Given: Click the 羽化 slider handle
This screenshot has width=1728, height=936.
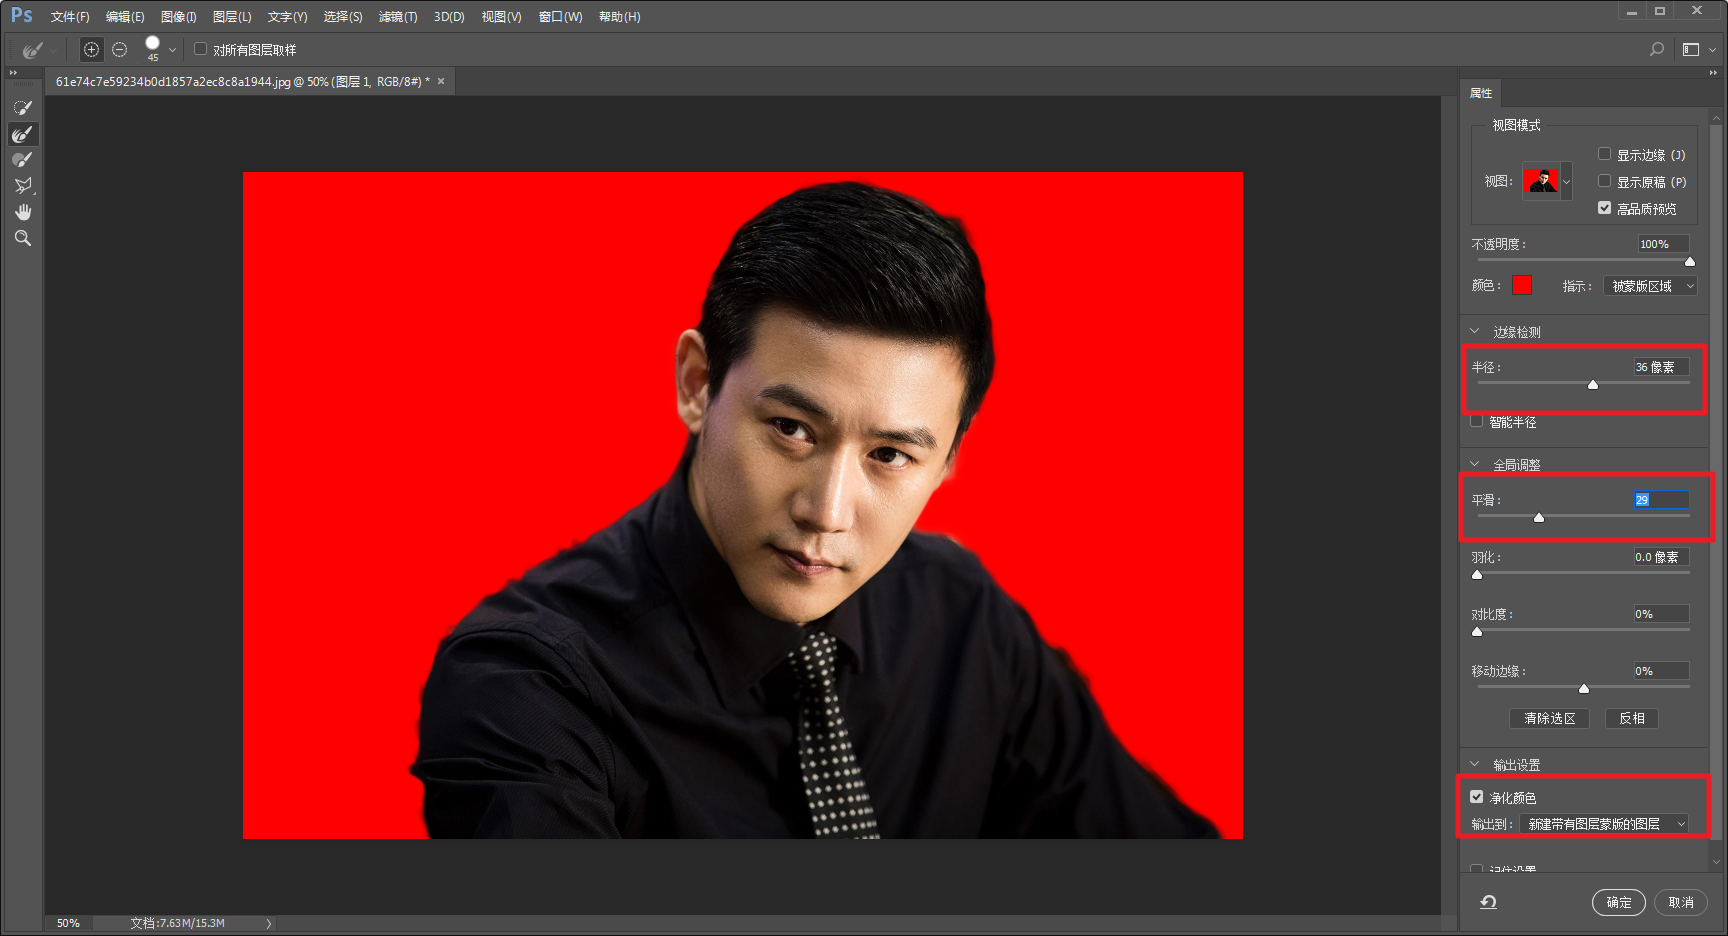Looking at the screenshot, I should 1477,575.
